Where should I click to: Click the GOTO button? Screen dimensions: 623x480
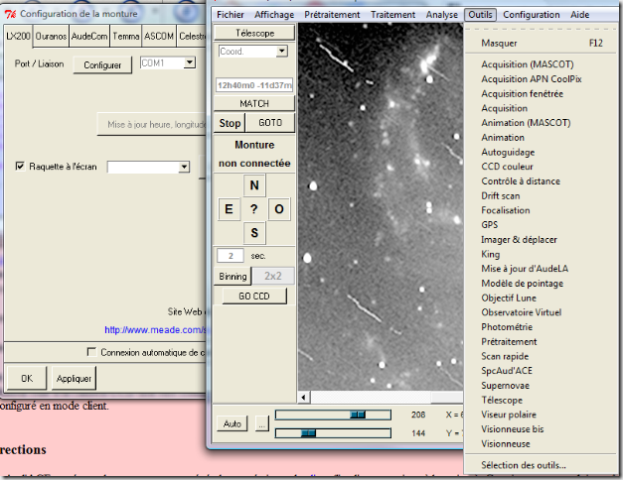(269, 123)
